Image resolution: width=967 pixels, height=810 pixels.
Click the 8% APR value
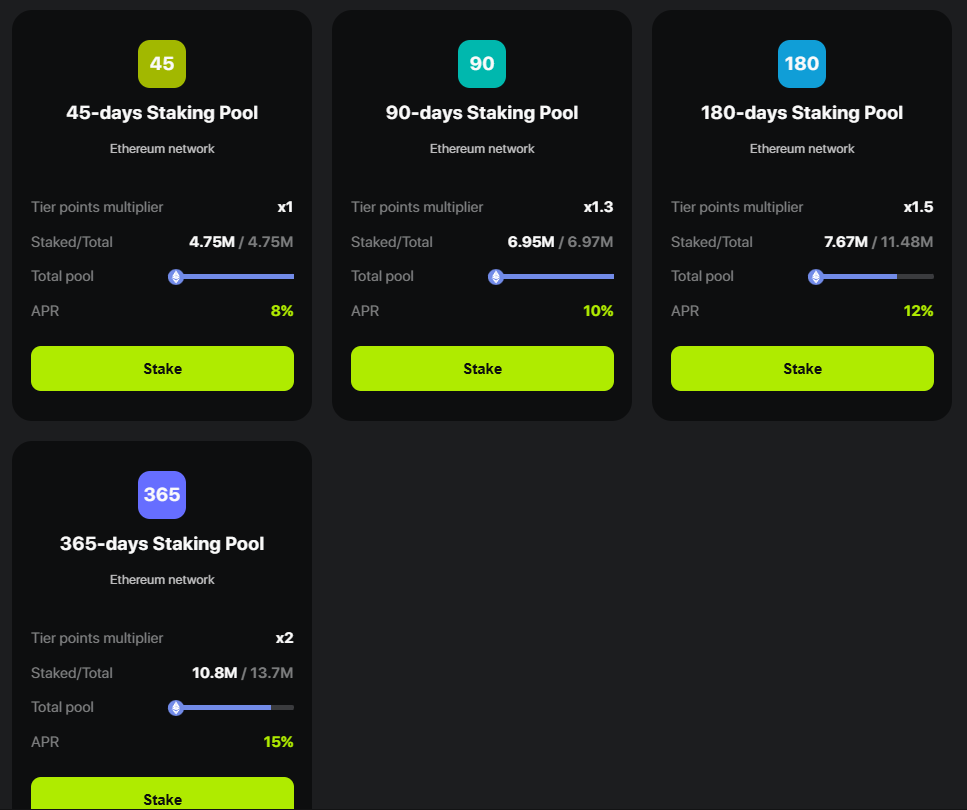click(282, 311)
